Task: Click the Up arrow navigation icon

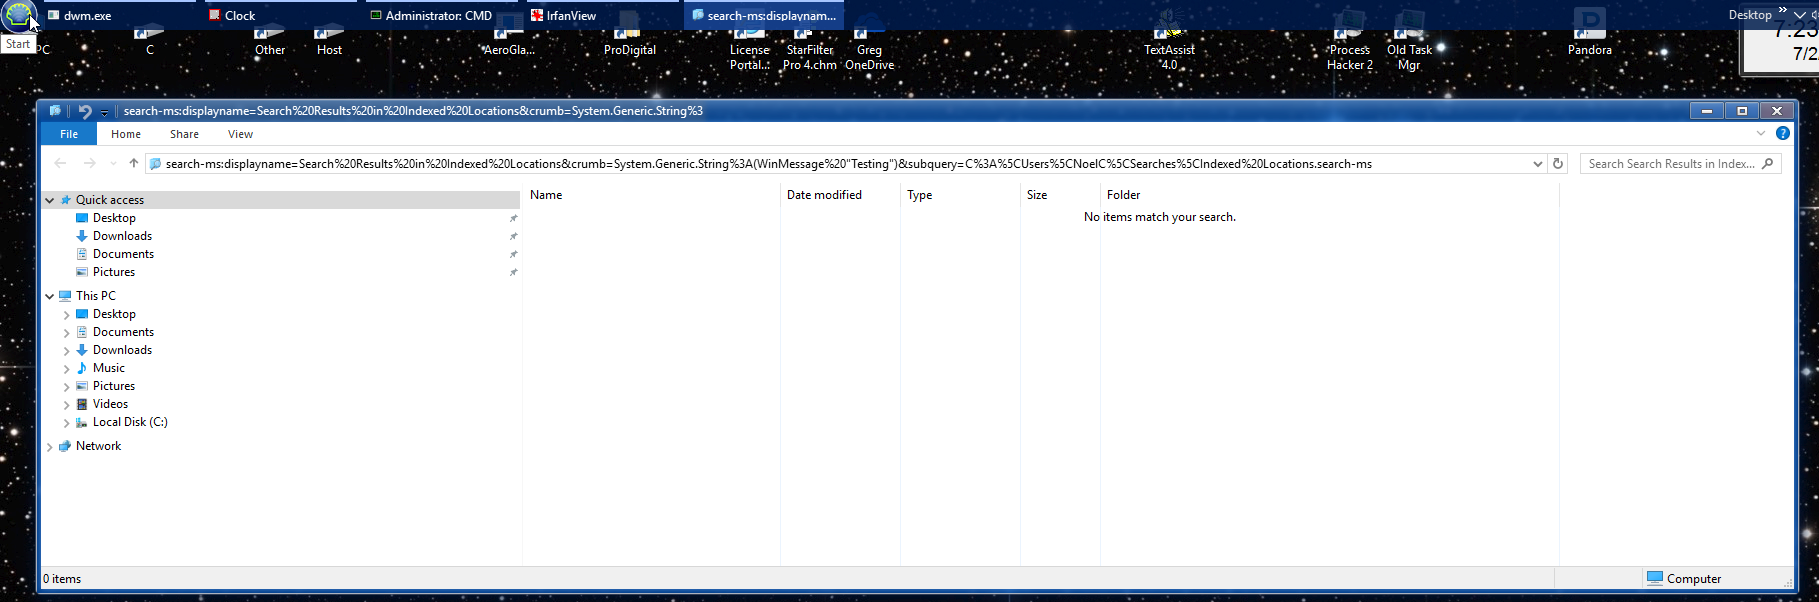Action: click(x=133, y=164)
